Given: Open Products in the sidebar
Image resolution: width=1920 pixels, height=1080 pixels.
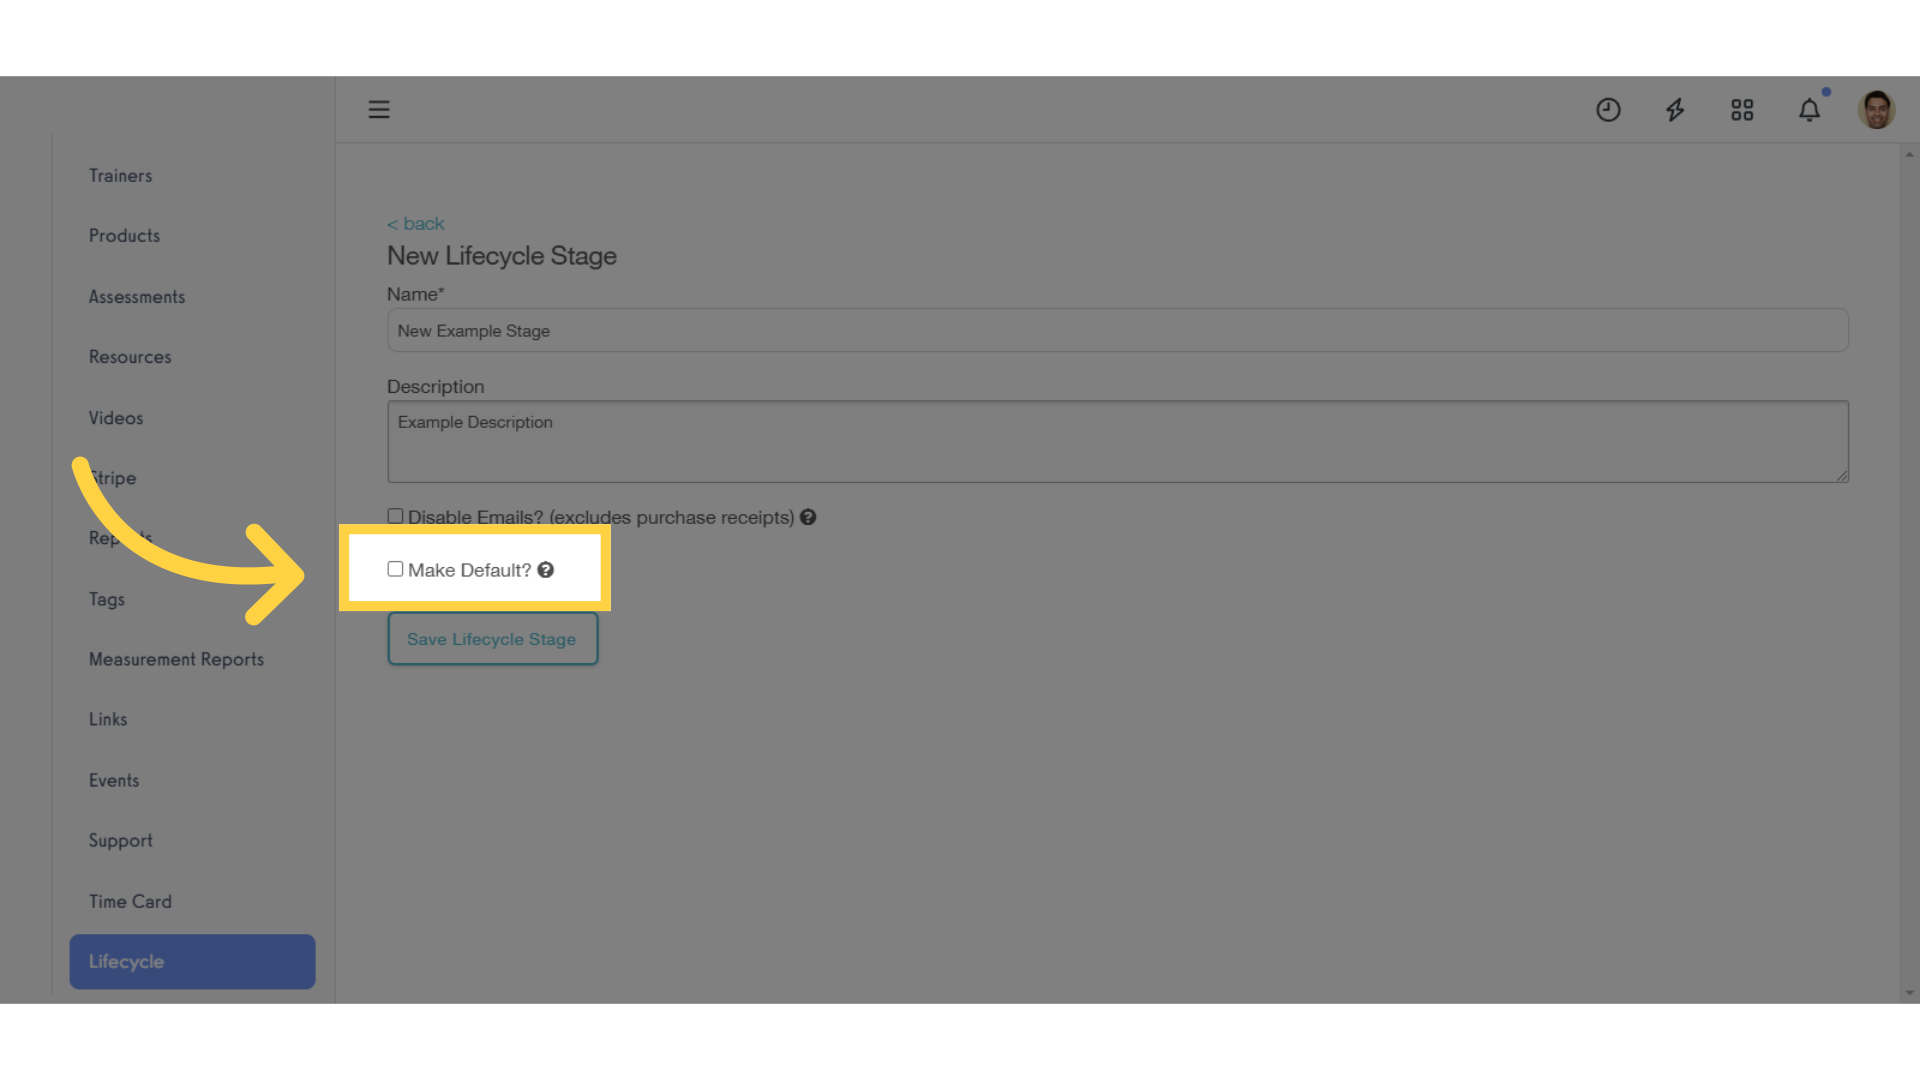Looking at the screenshot, I should click(x=124, y=235).
